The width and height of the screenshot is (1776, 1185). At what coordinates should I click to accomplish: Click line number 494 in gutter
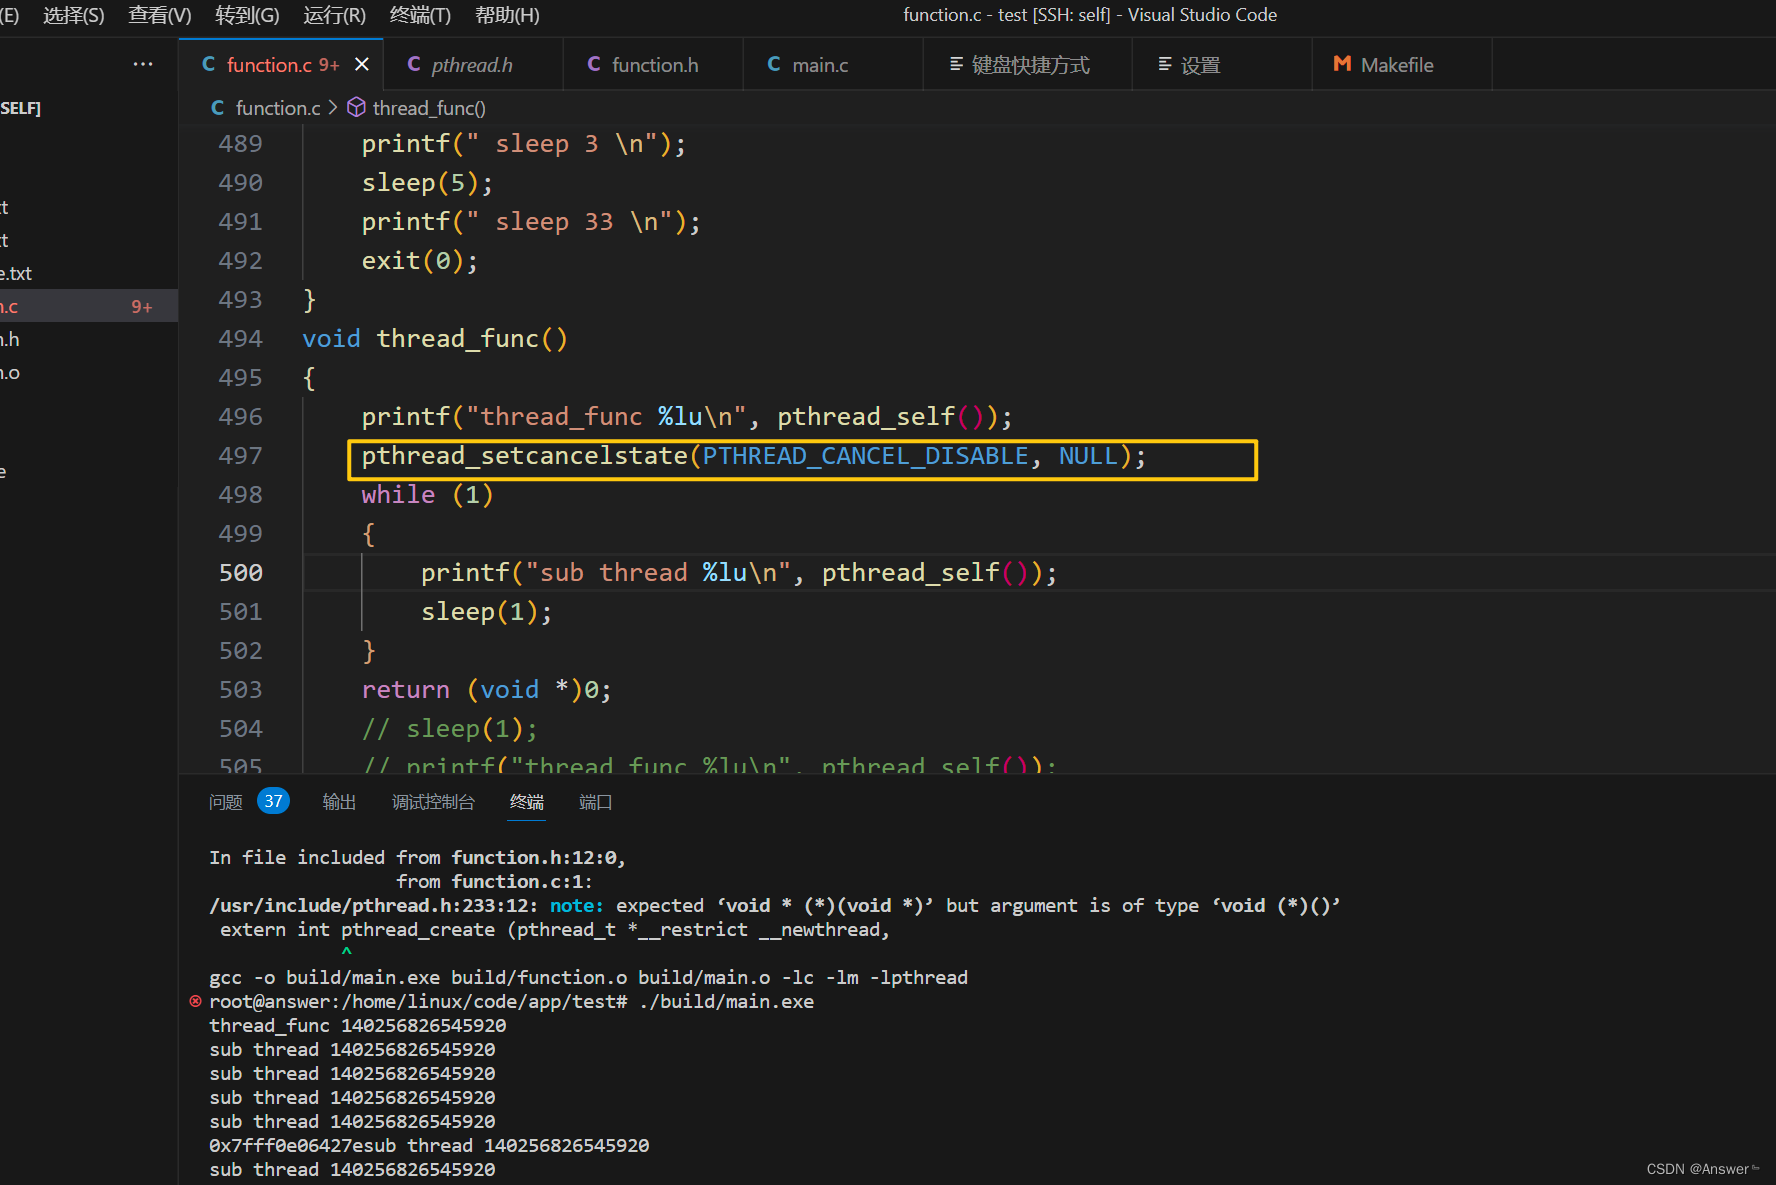click(x=241, y=338)
